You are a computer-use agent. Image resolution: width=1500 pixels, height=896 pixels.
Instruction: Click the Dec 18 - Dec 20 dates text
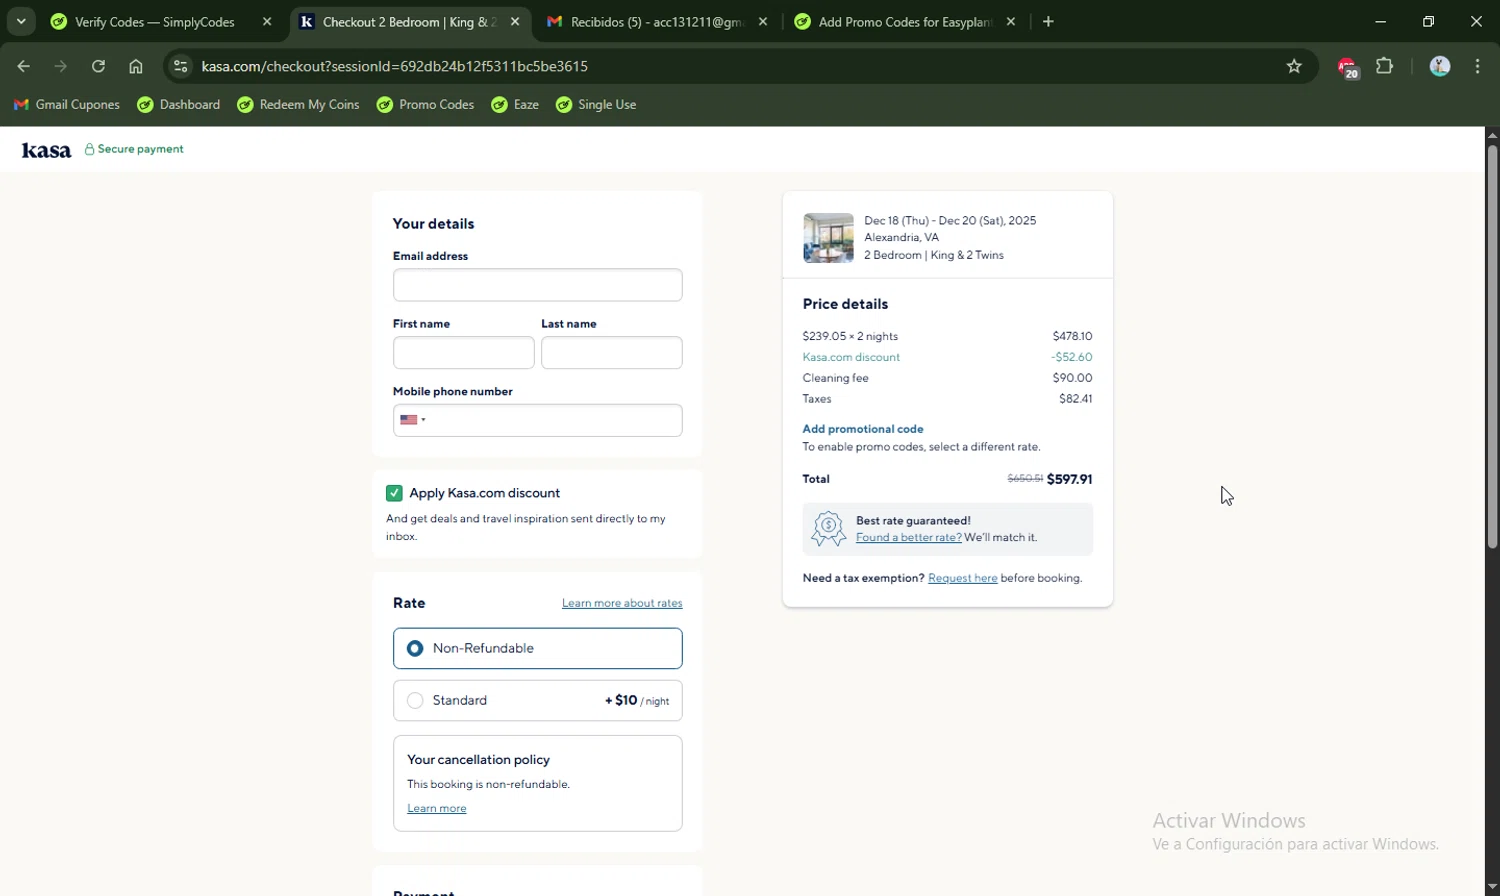click(x=950, y=220)
